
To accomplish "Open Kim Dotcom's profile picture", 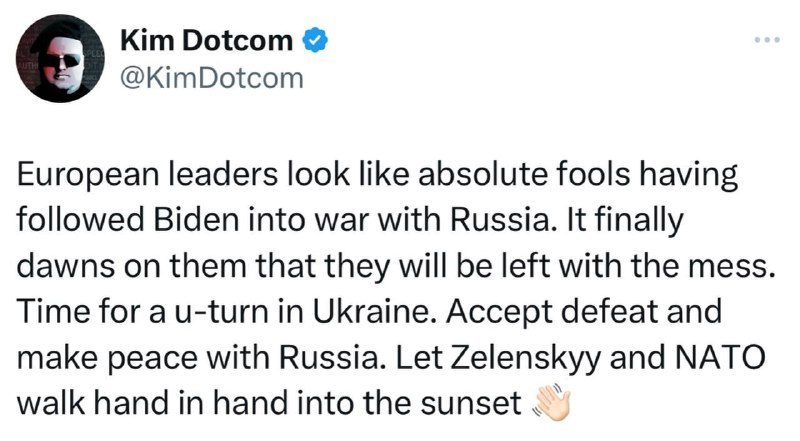I will pos(66,61).
